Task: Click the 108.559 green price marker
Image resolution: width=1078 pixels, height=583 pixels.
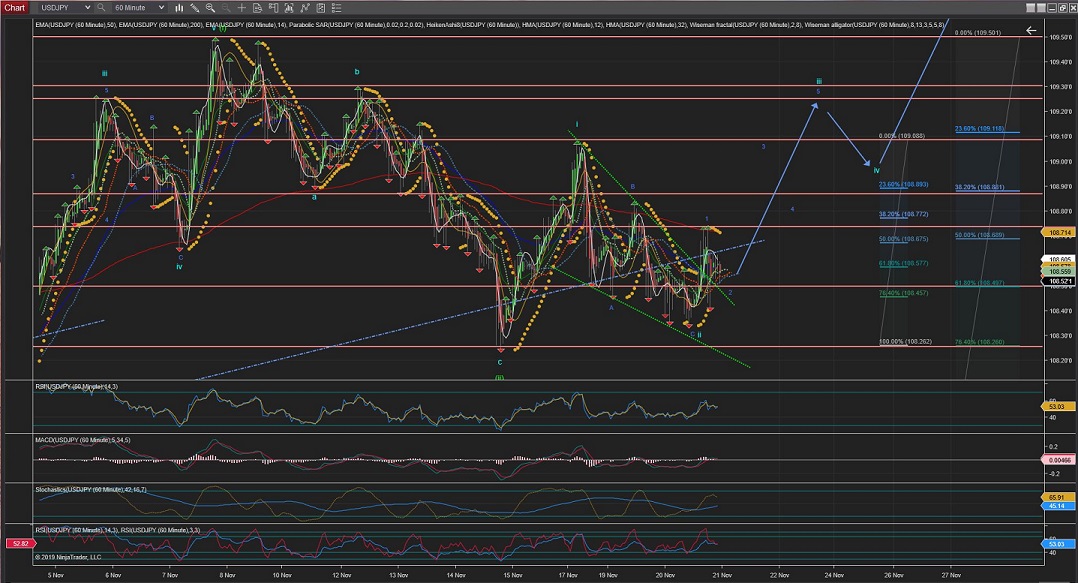Action: [x=1060, y=272]
